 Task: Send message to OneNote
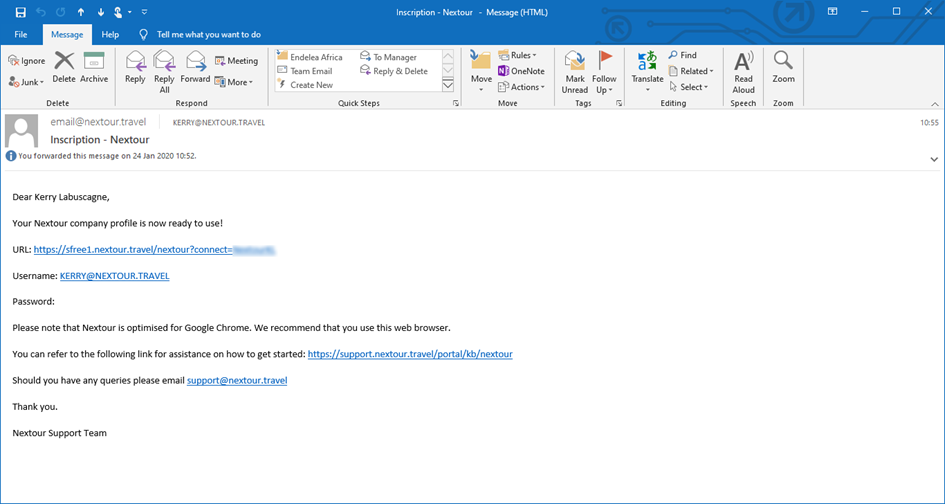(x=521, y=71)
